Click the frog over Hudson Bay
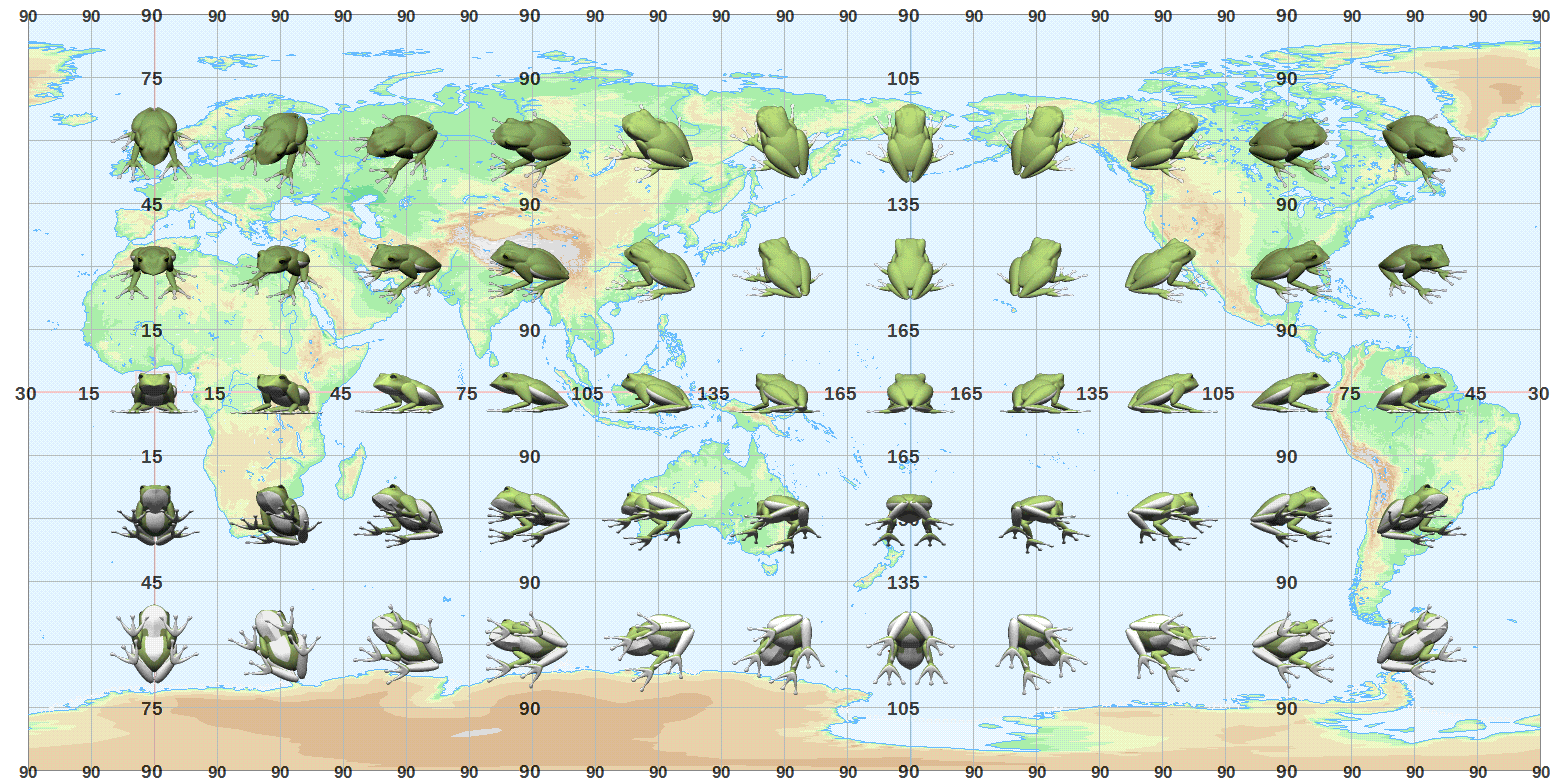This screenshot has height=782, width=1556. tap(1287, 141)
